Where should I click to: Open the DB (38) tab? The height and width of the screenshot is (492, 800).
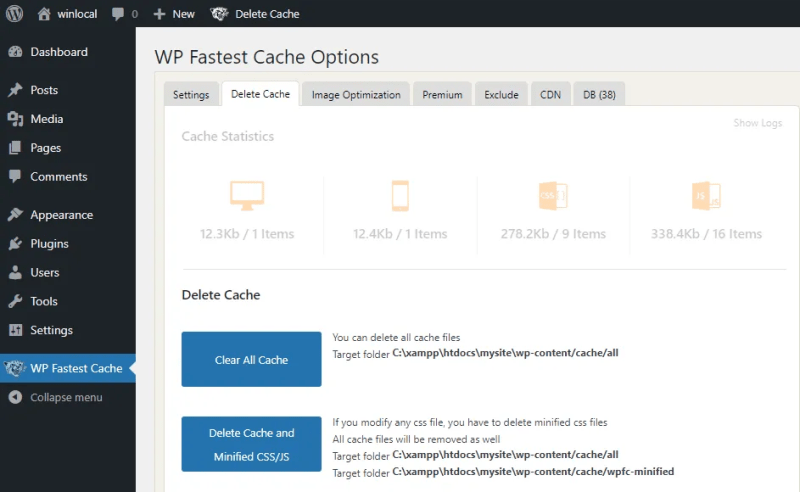(x=599, y=94)
